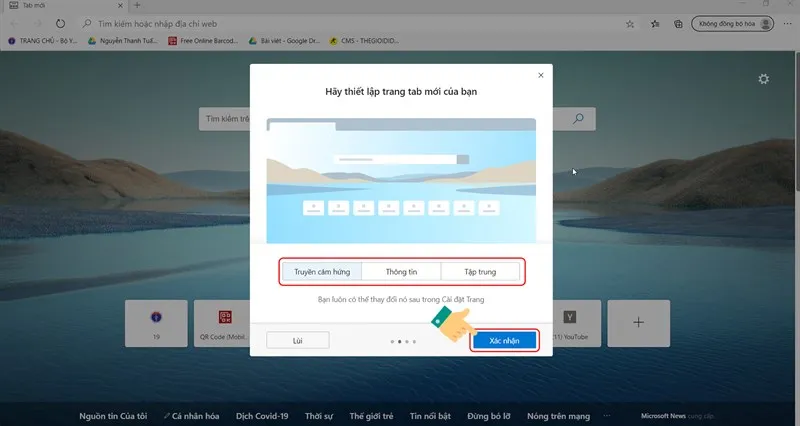Open 'CMS - THEGIOIDID...' bookmark
This screenshot has height=426, width=800.
[x=364, y=41]
